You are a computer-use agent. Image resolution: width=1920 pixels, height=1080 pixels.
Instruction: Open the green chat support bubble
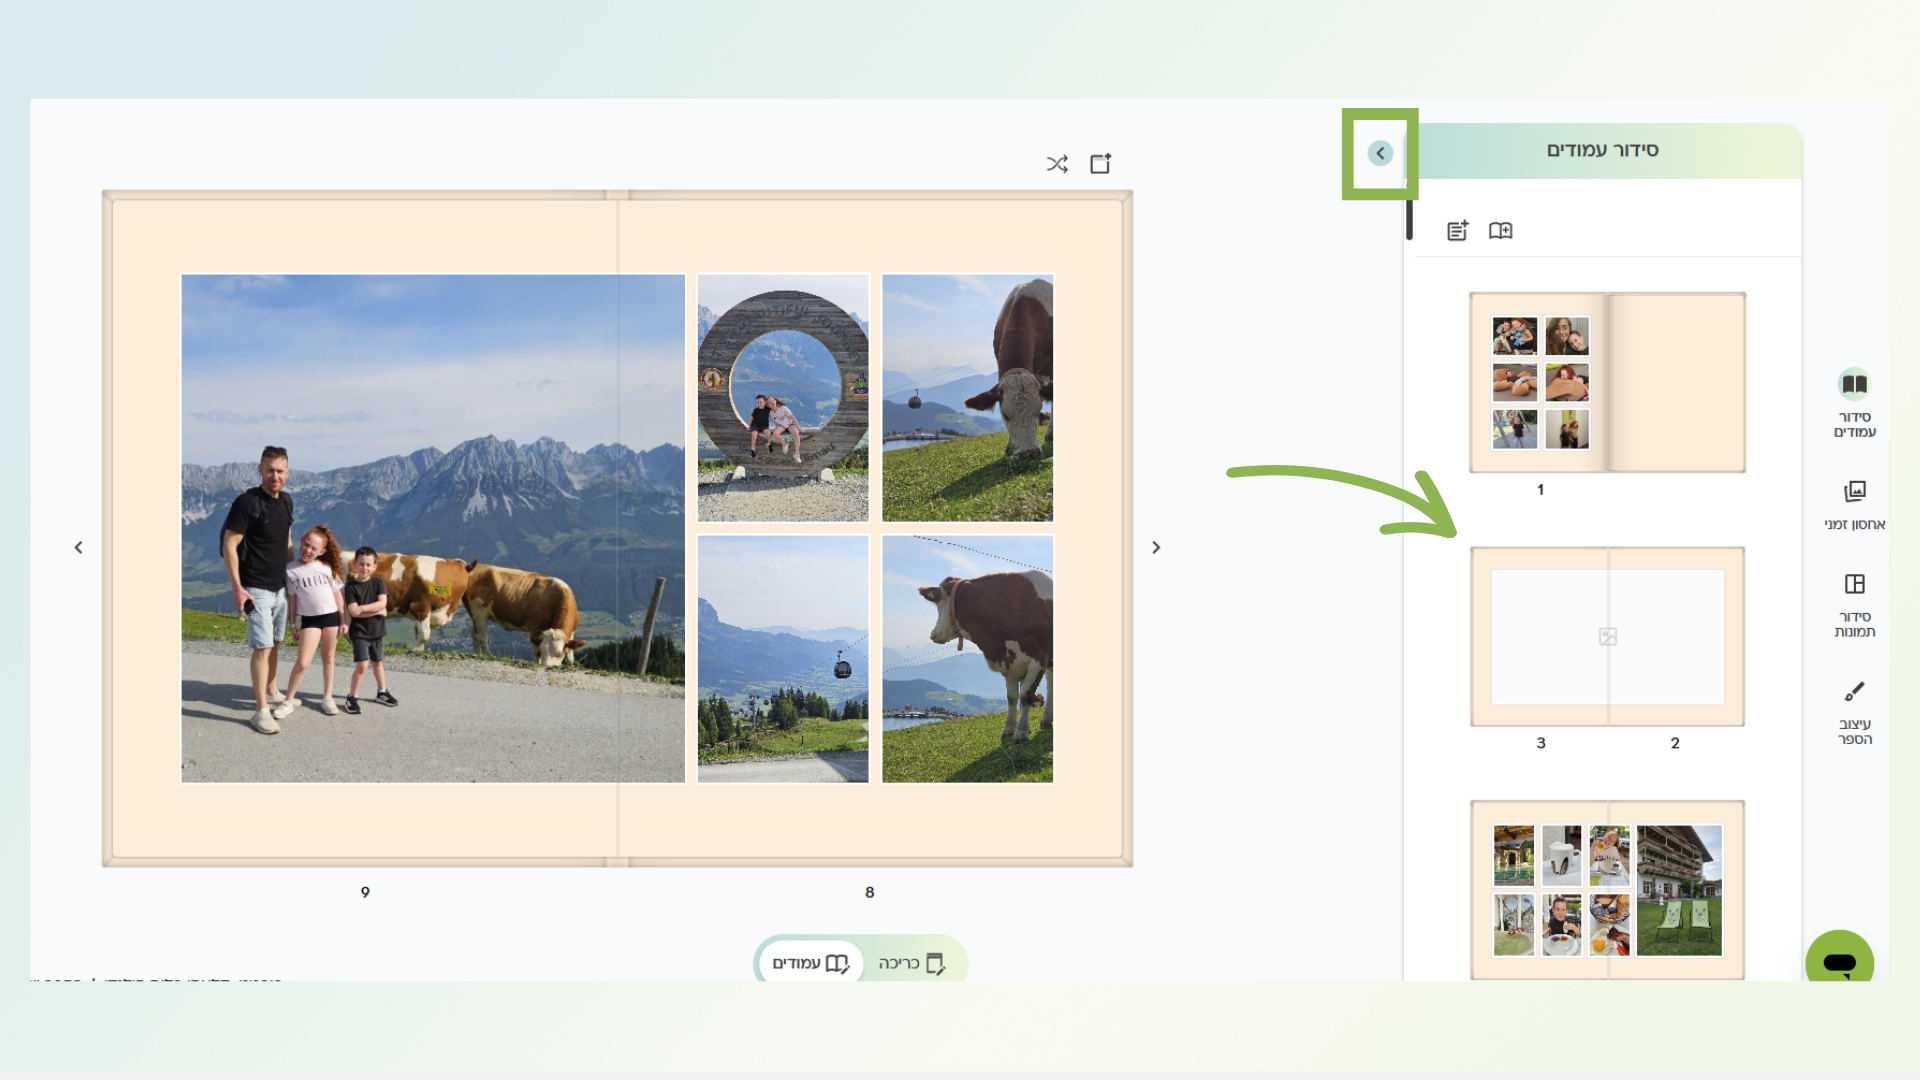(1839, 961)
